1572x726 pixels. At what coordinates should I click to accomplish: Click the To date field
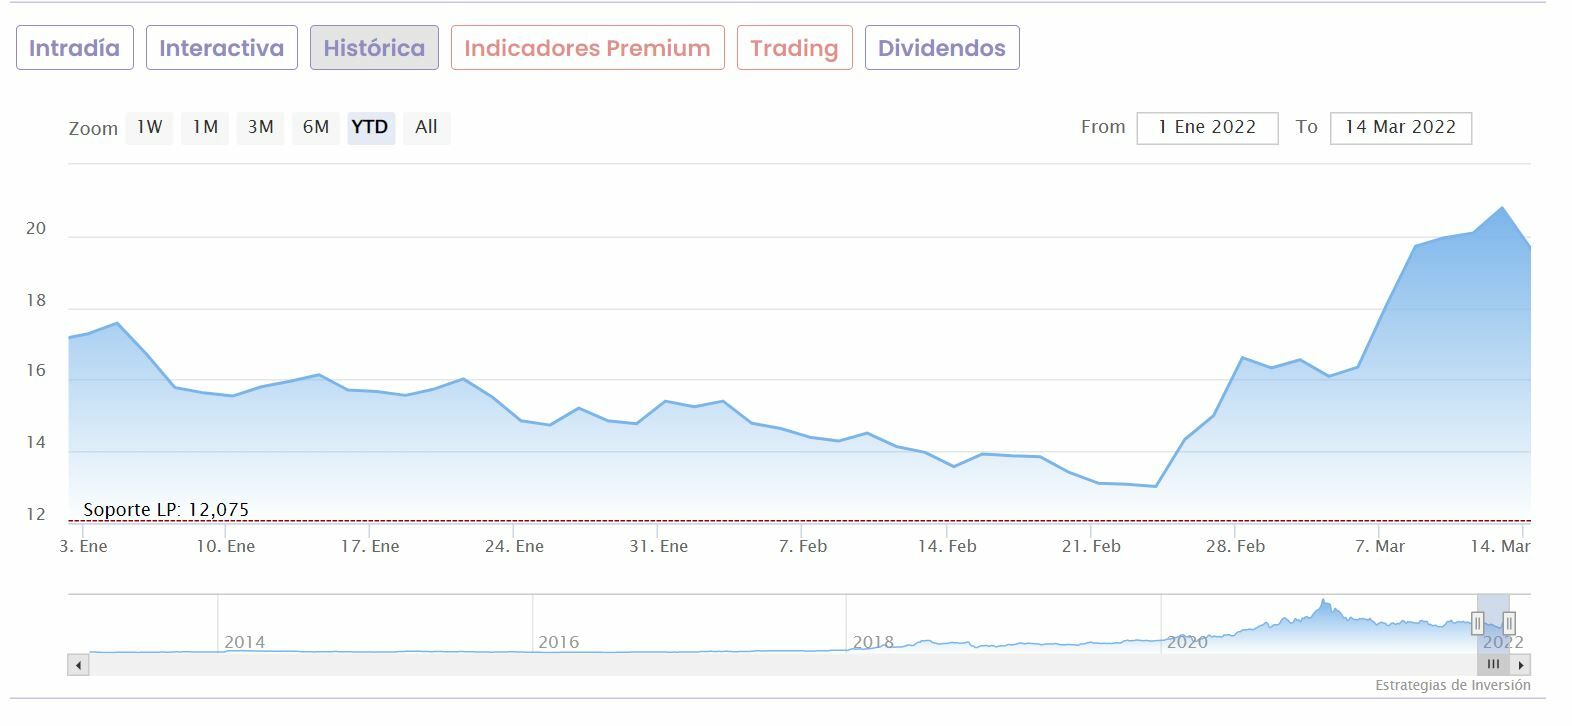point(1401,128)
